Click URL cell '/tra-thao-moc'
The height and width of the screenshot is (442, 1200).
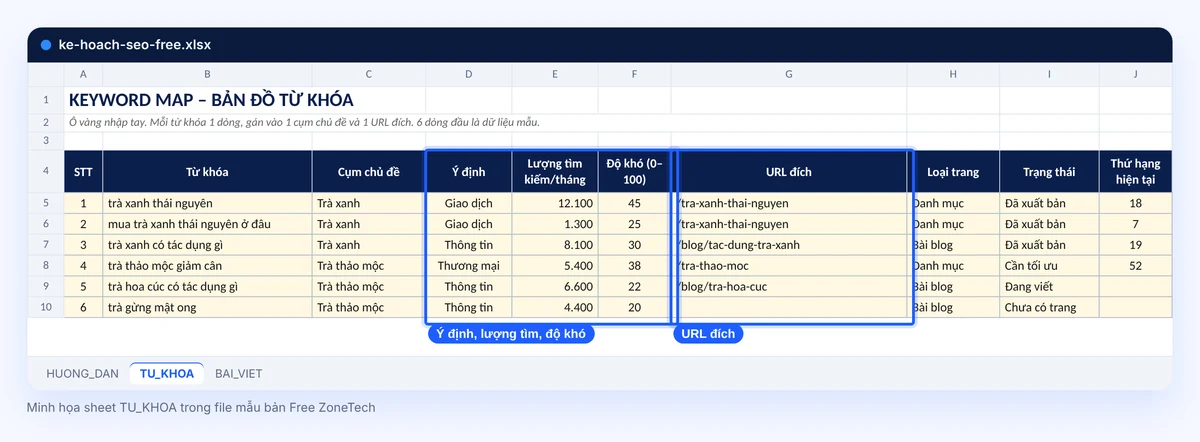click(x=789, y=266)
